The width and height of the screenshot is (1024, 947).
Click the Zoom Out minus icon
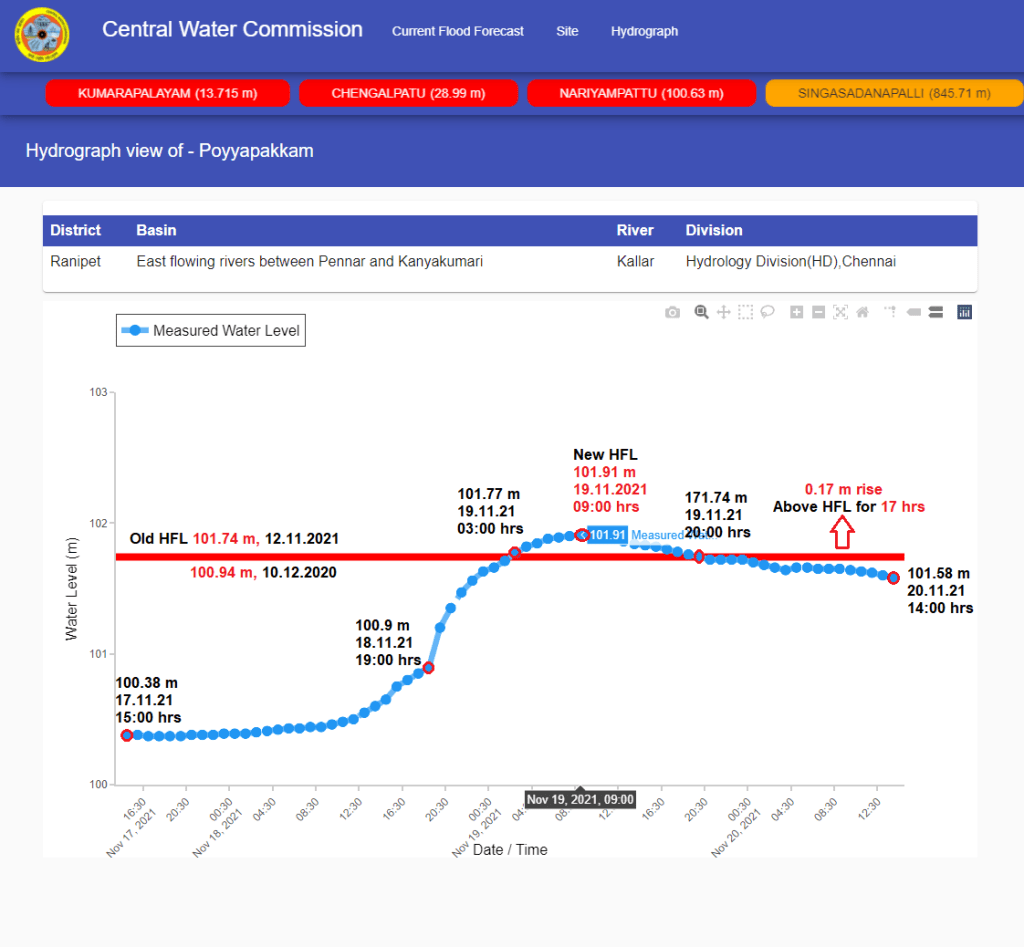tap(818, 312)
